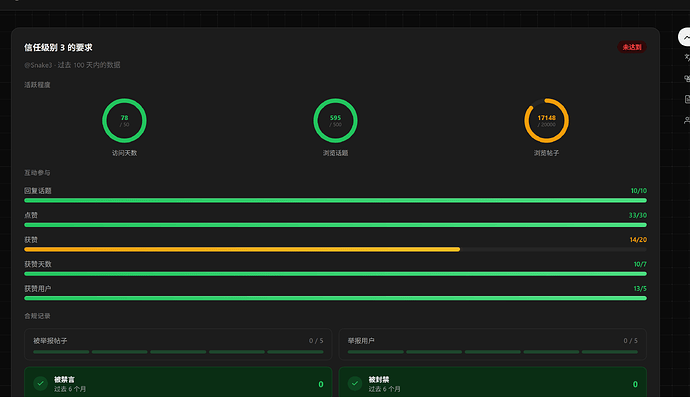Click the green check icon beside 被封禁
This screenshot has width=690, height=397.
coord(355,383)
